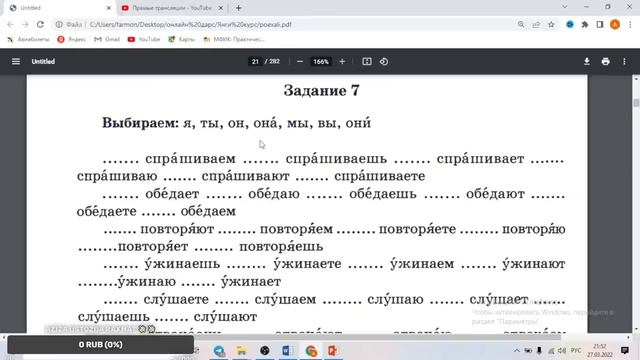Open the Chrome profile avatar
640x360 pixels.
pyautogui.click(x=615, y=24)
